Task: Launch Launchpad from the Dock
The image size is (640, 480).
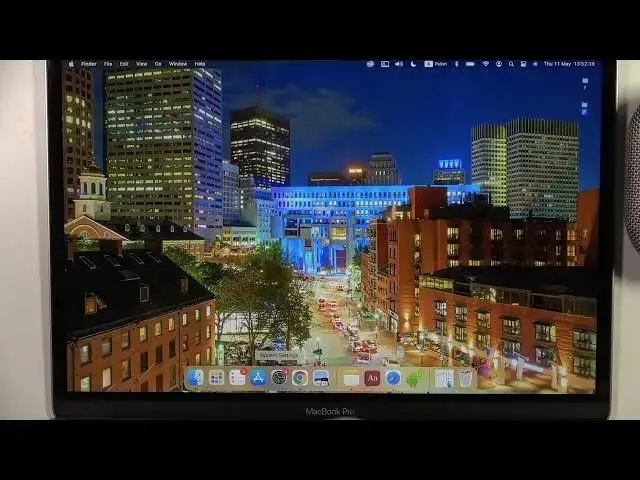Action: [x=216, y=377]
